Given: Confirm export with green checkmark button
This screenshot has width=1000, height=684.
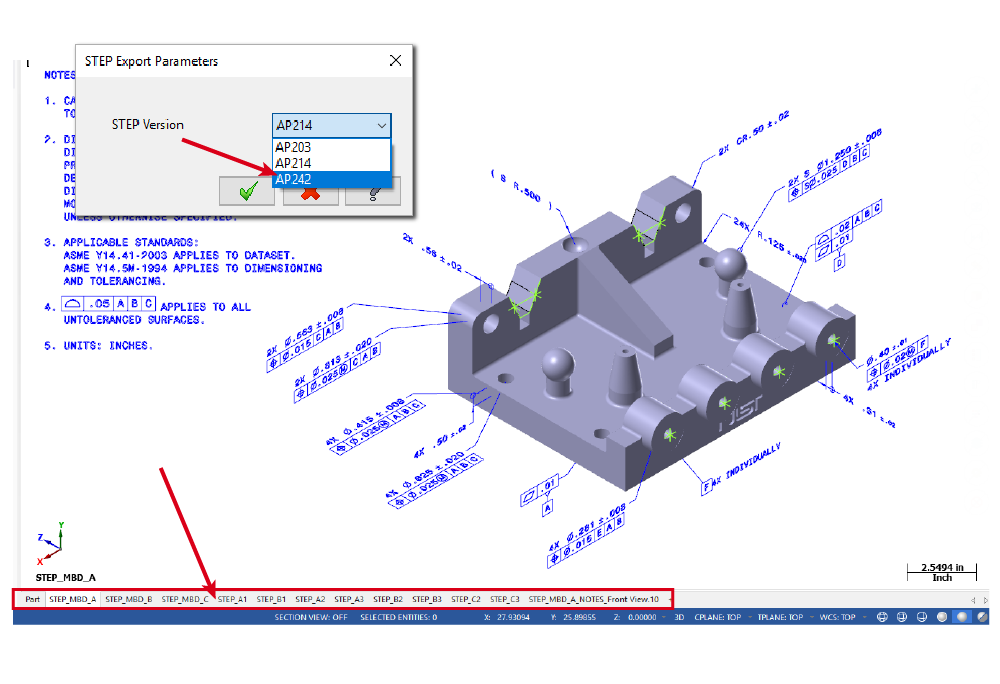Looking at the screenshot, I should pyautogui.click(x=247, y=191).
